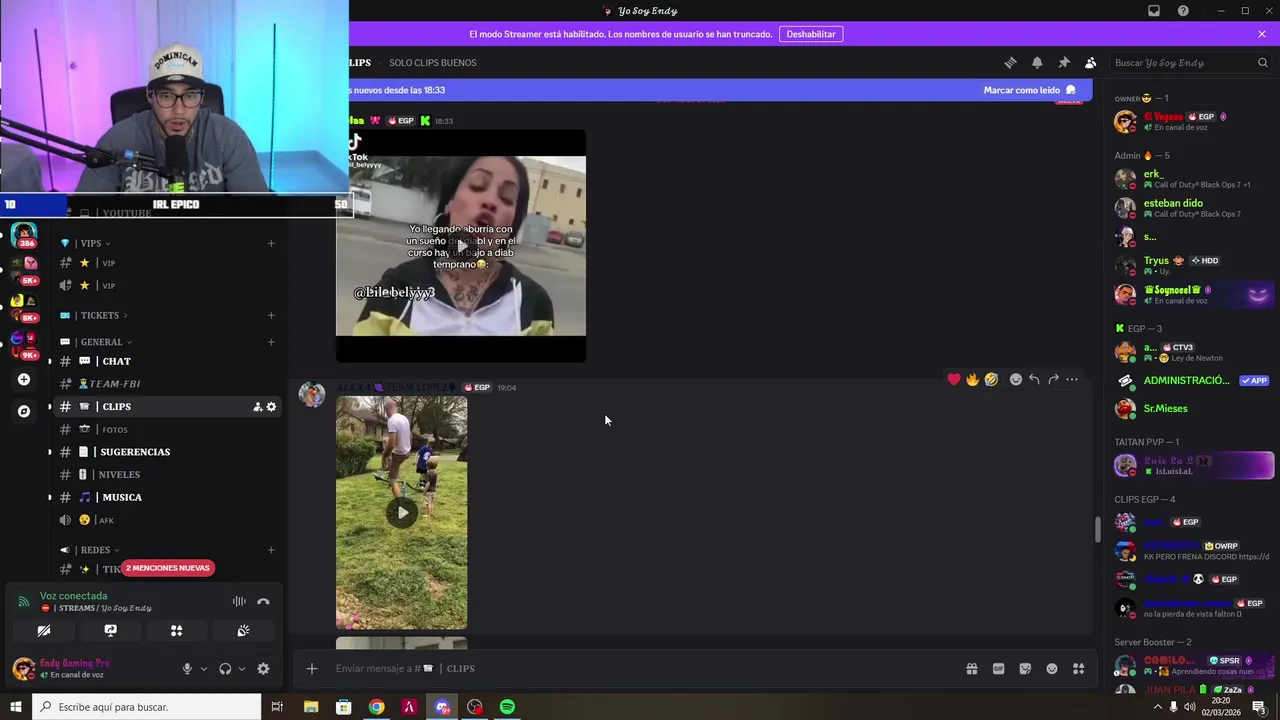This screenshot has height=720, width=1280.
Task: Create channel in GENERAL category plus
Action: [271, 342]
